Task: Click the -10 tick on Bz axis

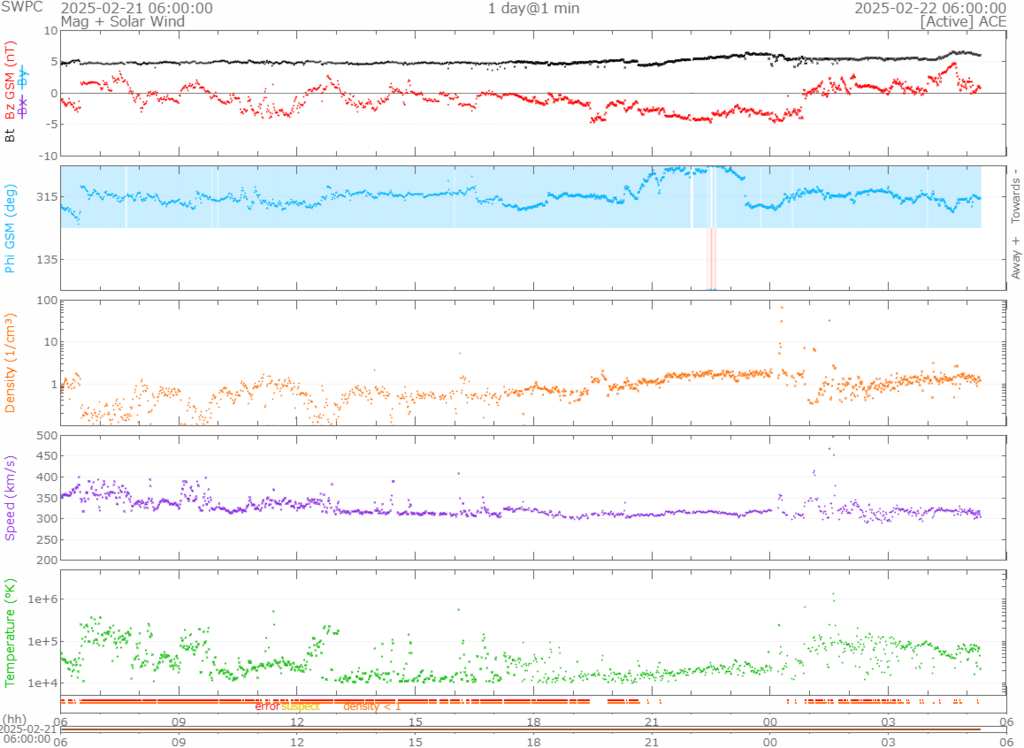Action: (48, 155)
